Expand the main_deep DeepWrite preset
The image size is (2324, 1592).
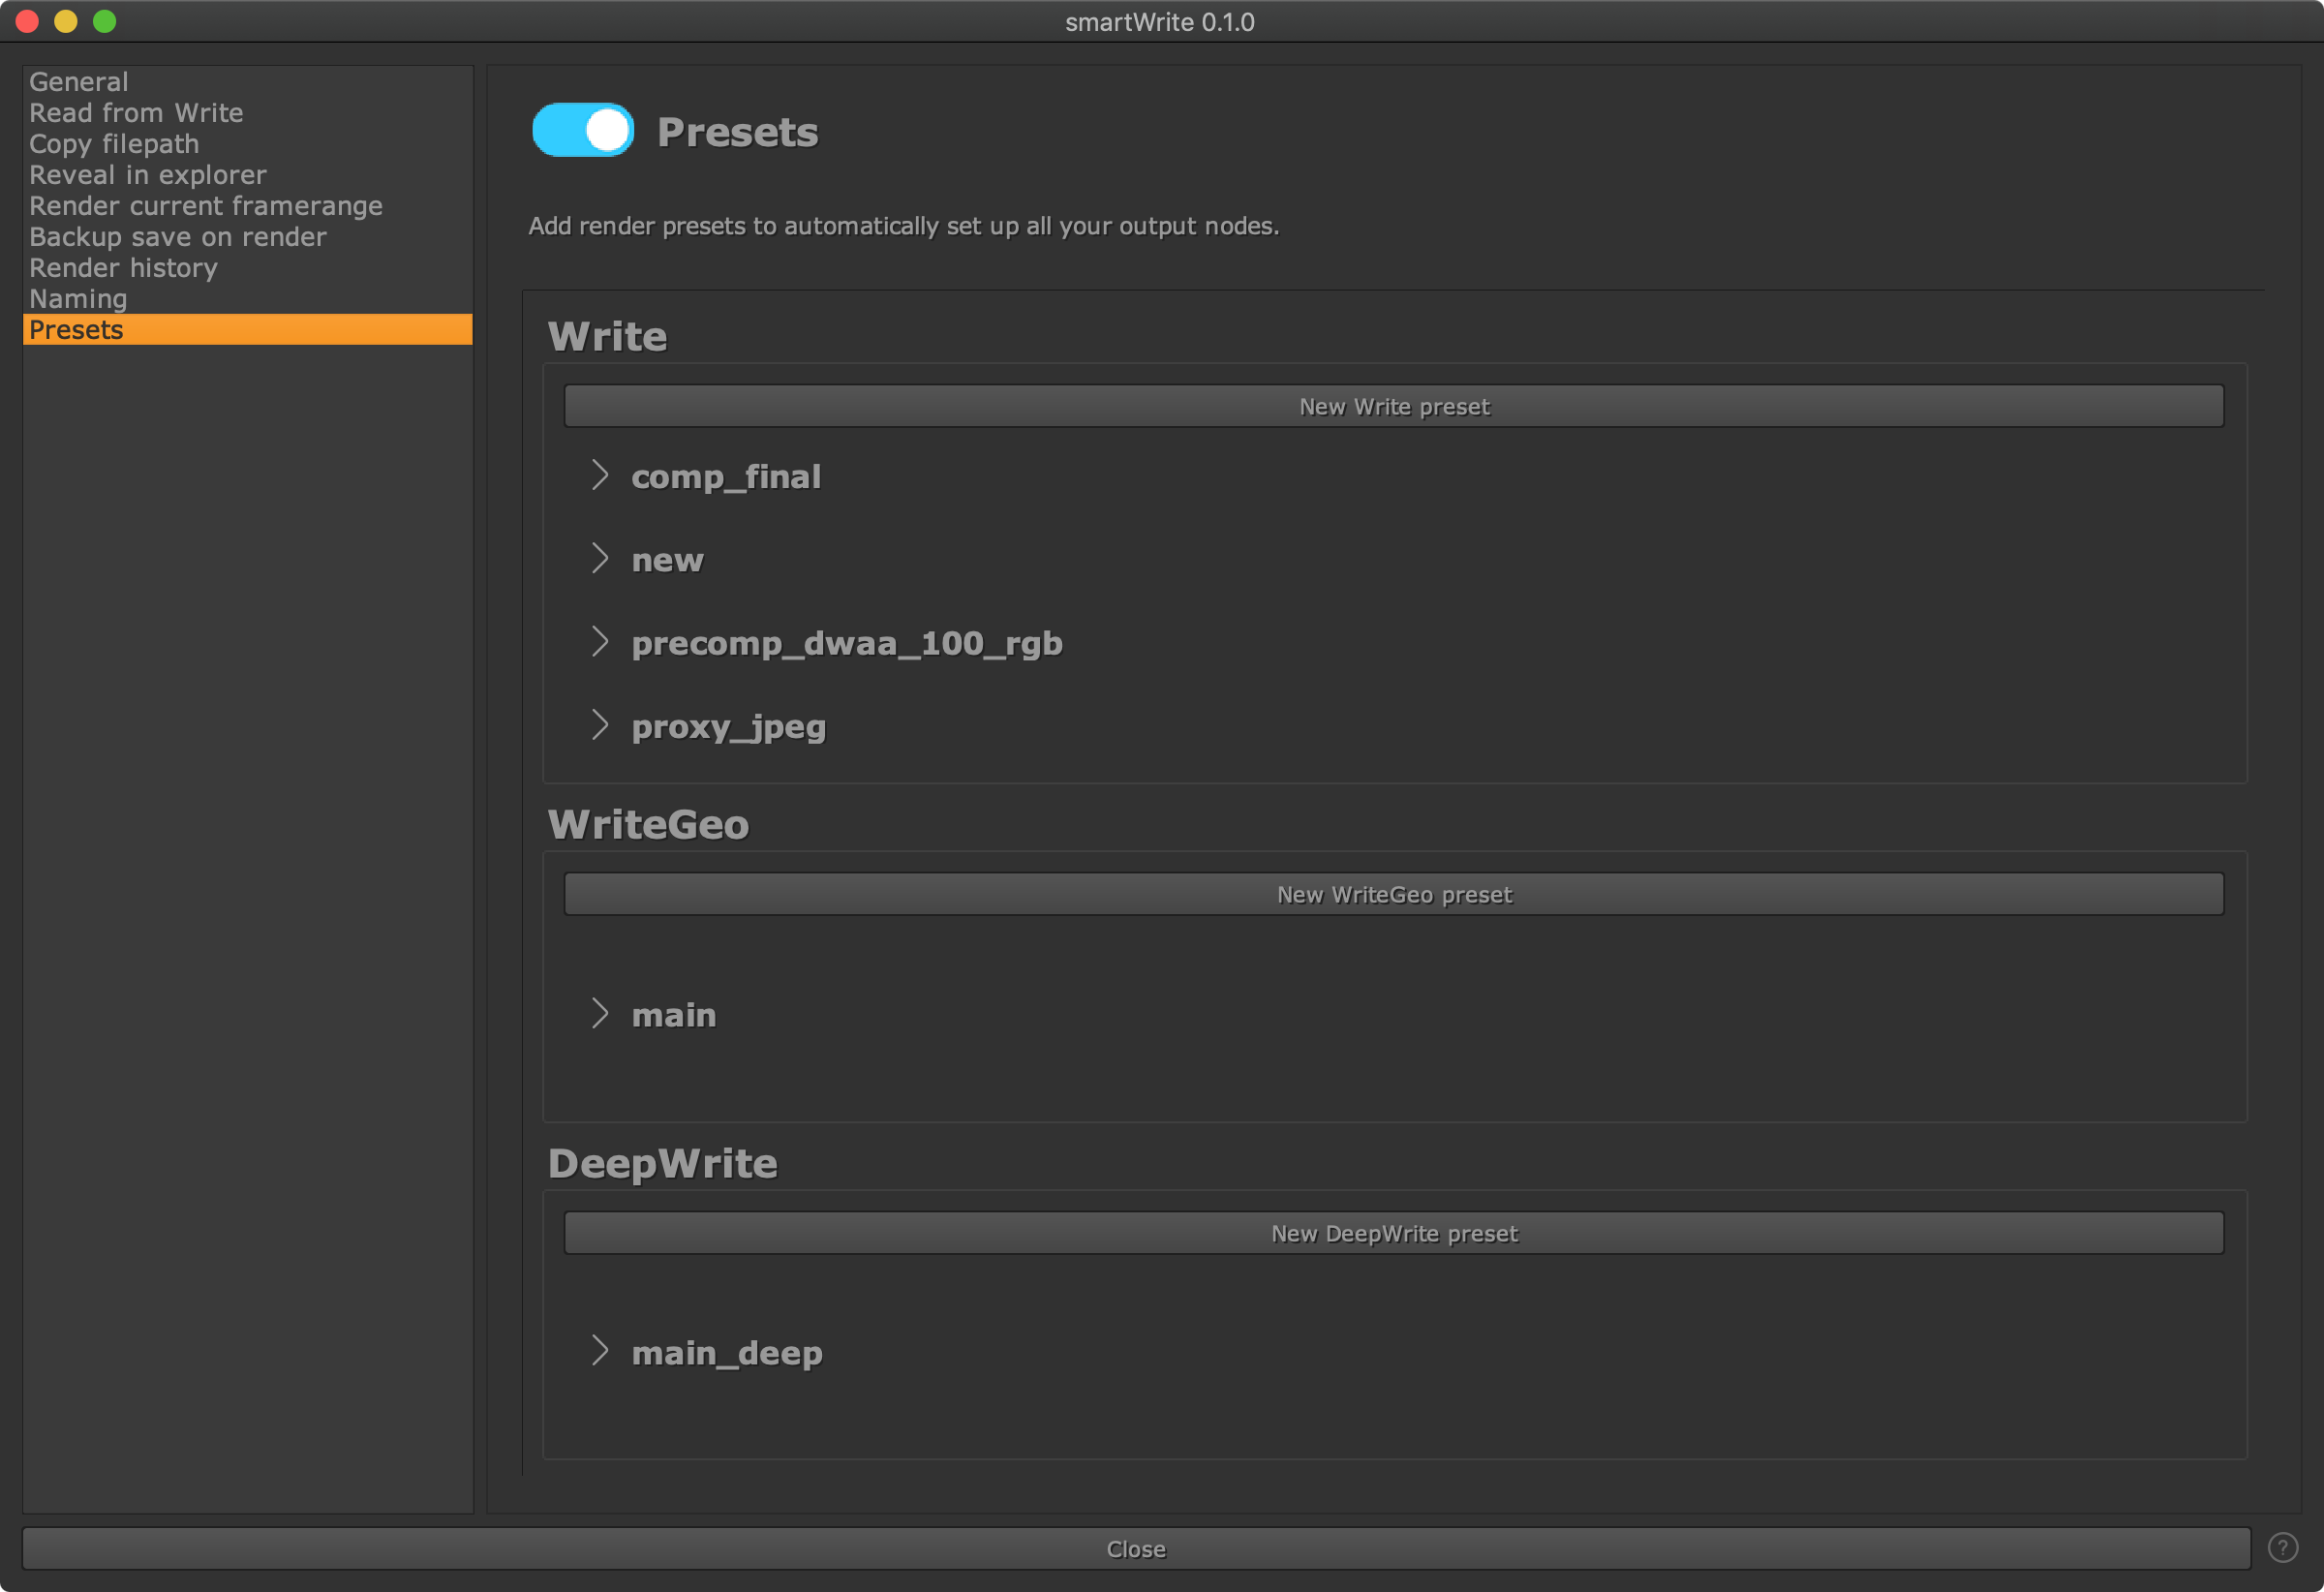pos(599,1351)
